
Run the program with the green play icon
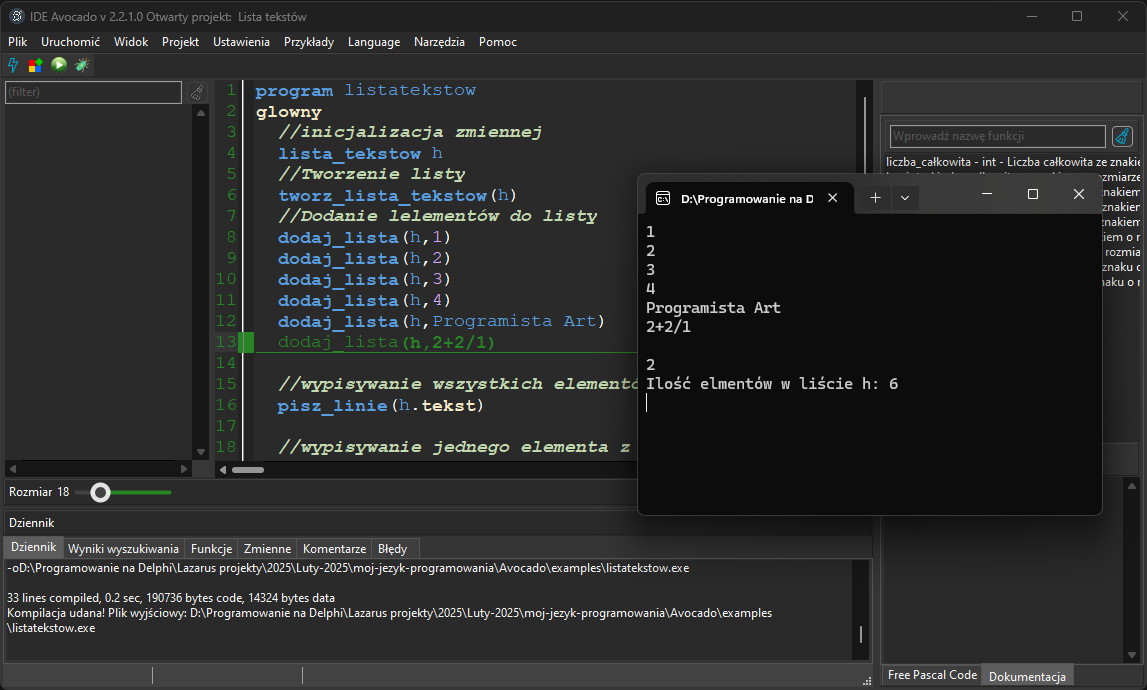57,65
